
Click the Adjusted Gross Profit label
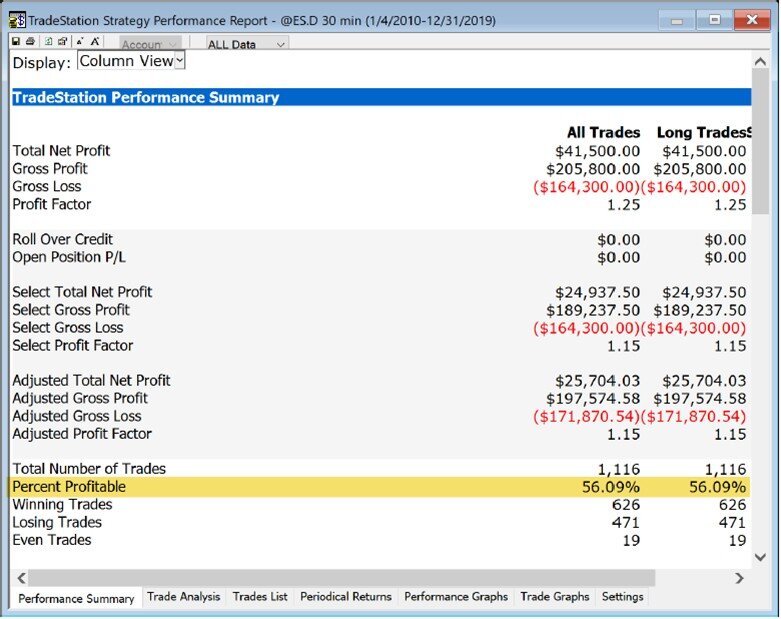click(x=80, y=398)
